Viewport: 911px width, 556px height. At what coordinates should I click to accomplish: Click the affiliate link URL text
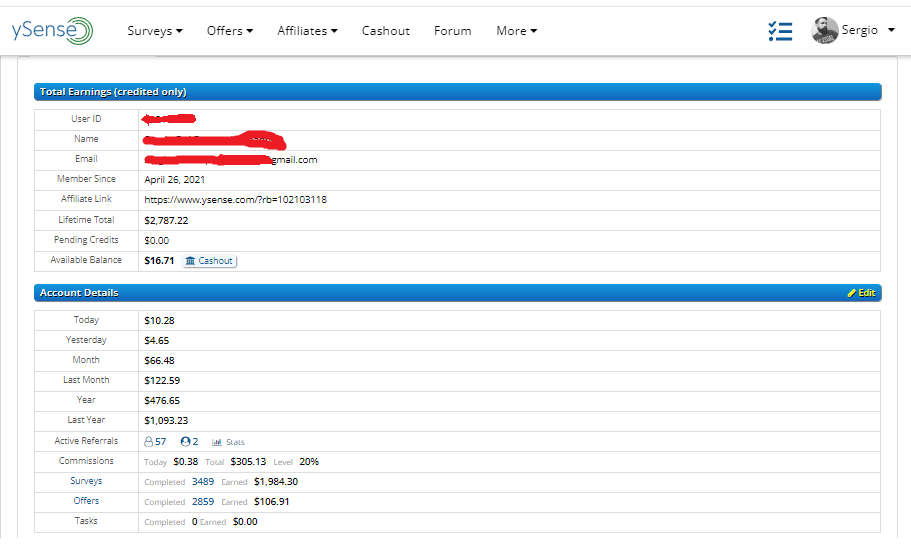coord(235,199)
